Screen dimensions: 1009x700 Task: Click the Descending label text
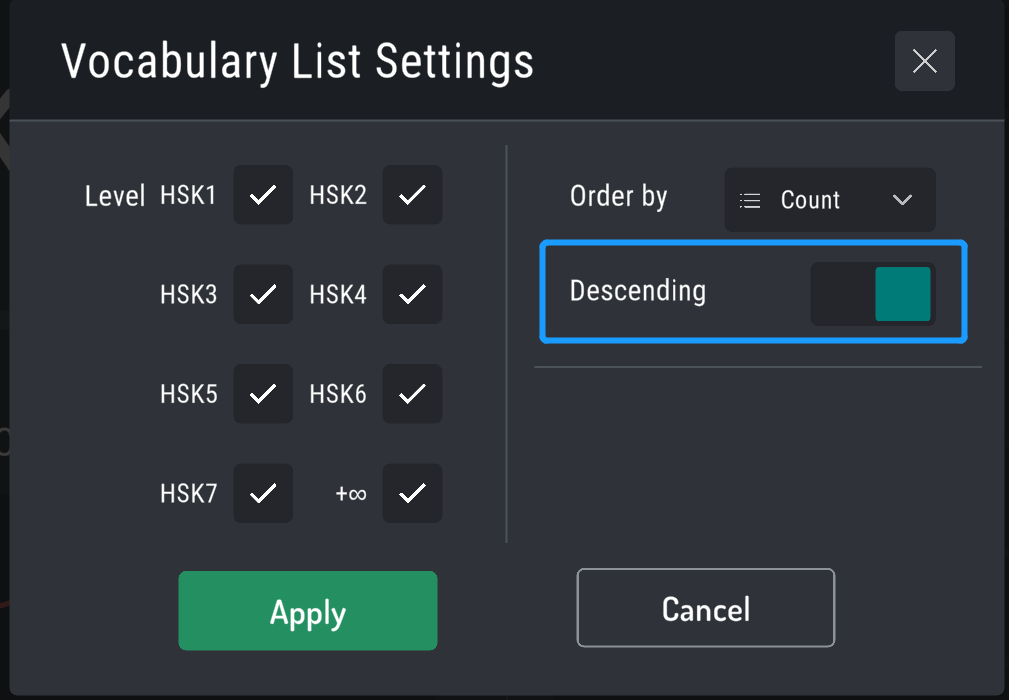pyautogui.click(x=637, y=291)
